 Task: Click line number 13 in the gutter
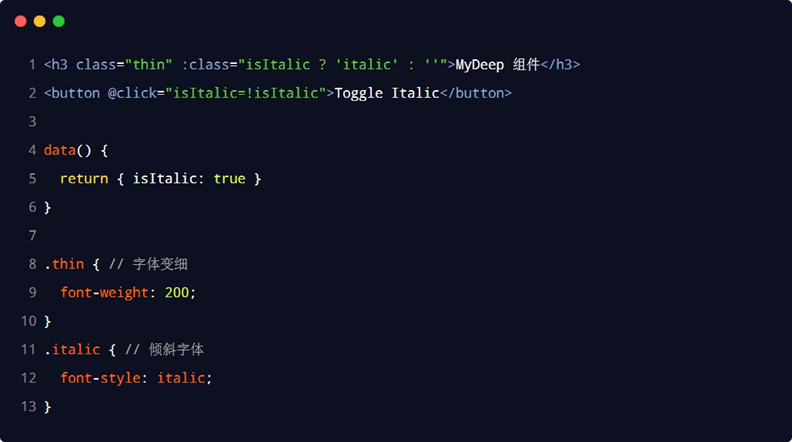(28, 407)
